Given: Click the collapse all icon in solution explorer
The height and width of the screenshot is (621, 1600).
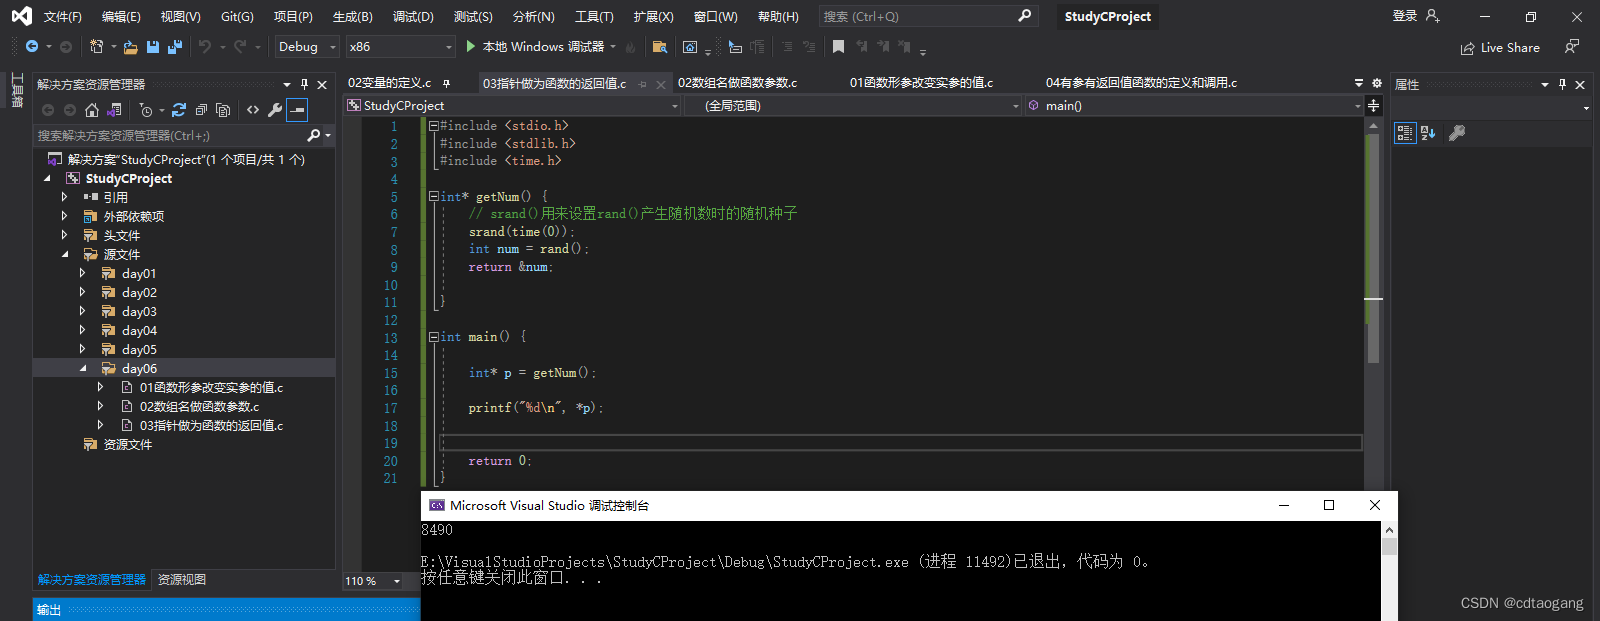Looking at the screenshot, I should 201,110.
